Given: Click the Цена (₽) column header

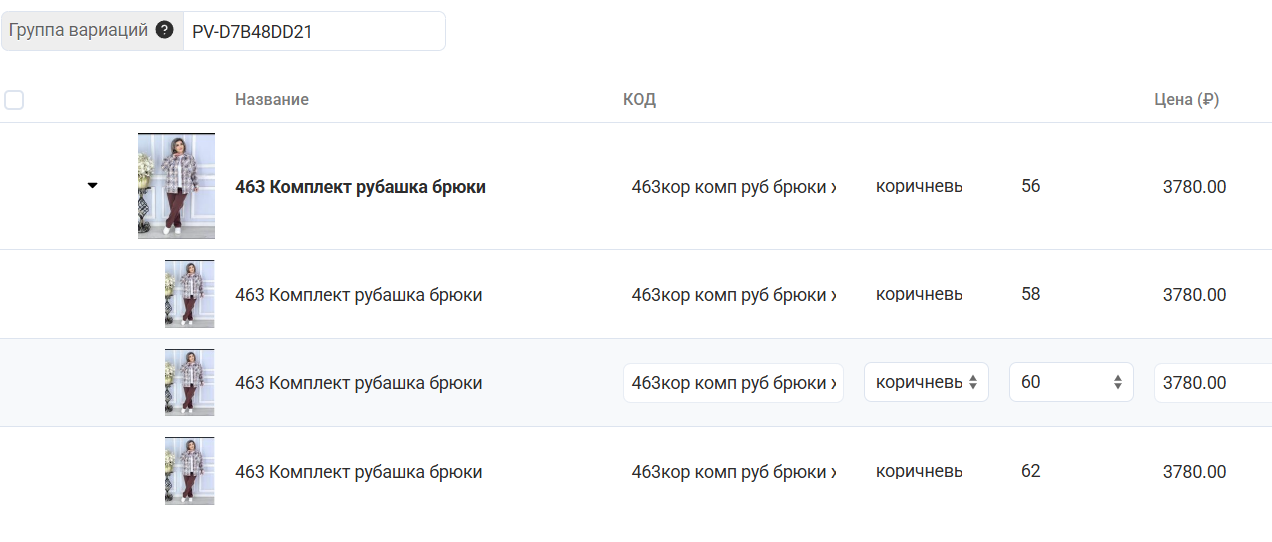Looking at the screenshot, I should coord(1186,100).
